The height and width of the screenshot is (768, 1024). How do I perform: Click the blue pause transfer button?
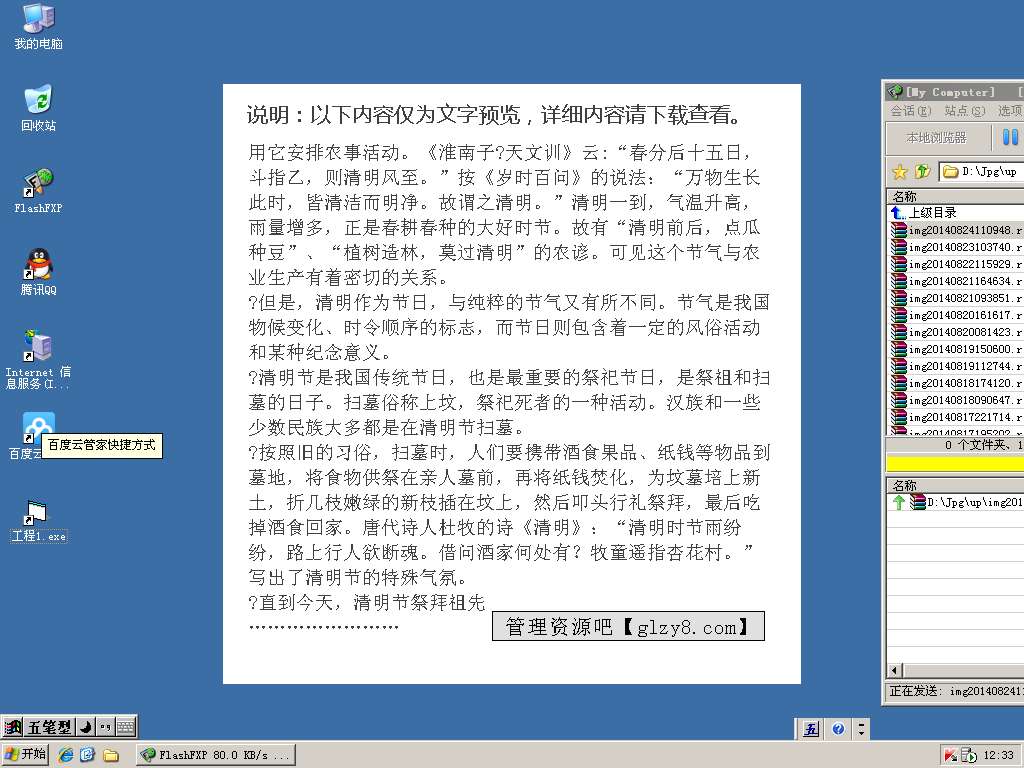(1010, 137)
